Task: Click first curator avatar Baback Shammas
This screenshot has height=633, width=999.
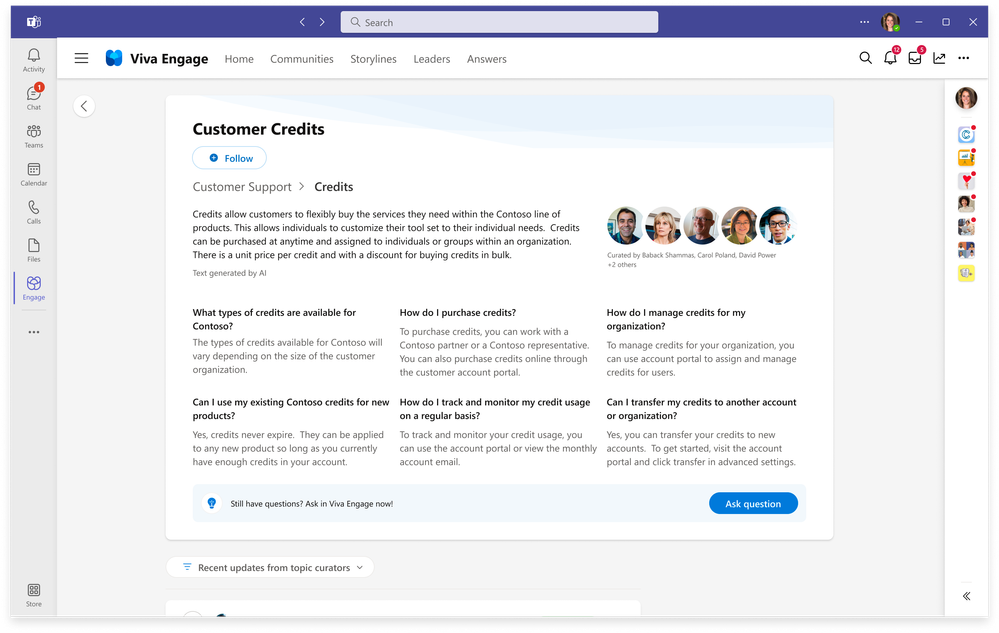Action: pyautogui.click(x=625, y=225)
